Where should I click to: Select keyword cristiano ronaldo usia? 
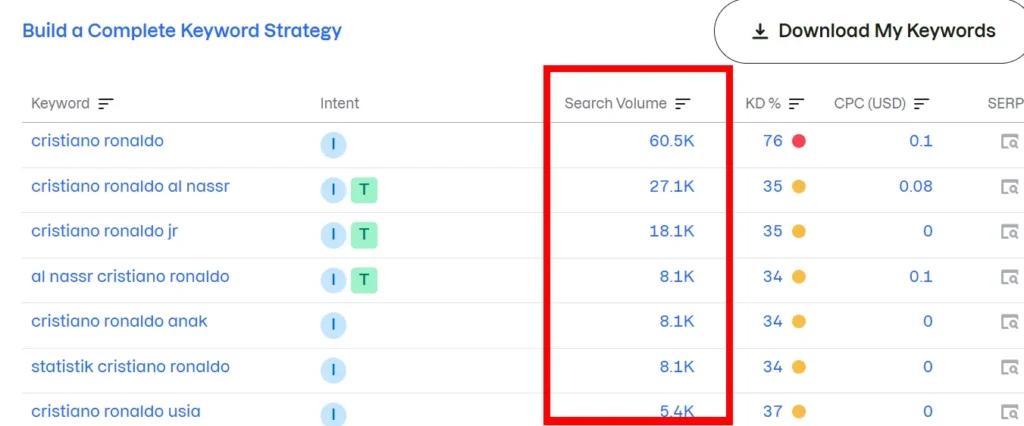(116, 412)
